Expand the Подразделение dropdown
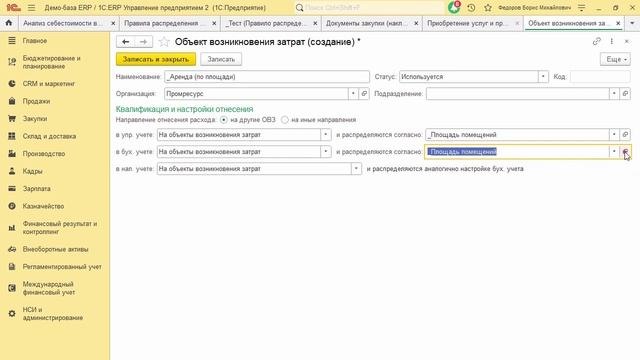This screenshot has height=360, width=640. [614, 93]
